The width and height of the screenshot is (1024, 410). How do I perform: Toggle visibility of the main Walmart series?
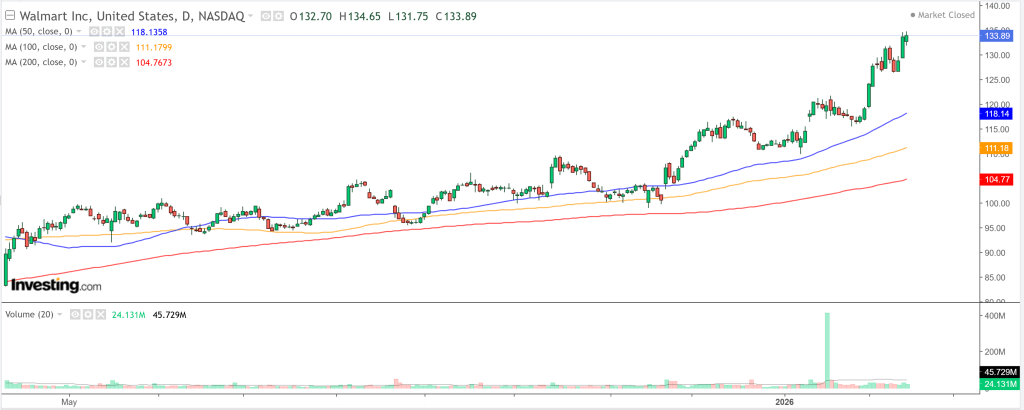coord(264,17)
